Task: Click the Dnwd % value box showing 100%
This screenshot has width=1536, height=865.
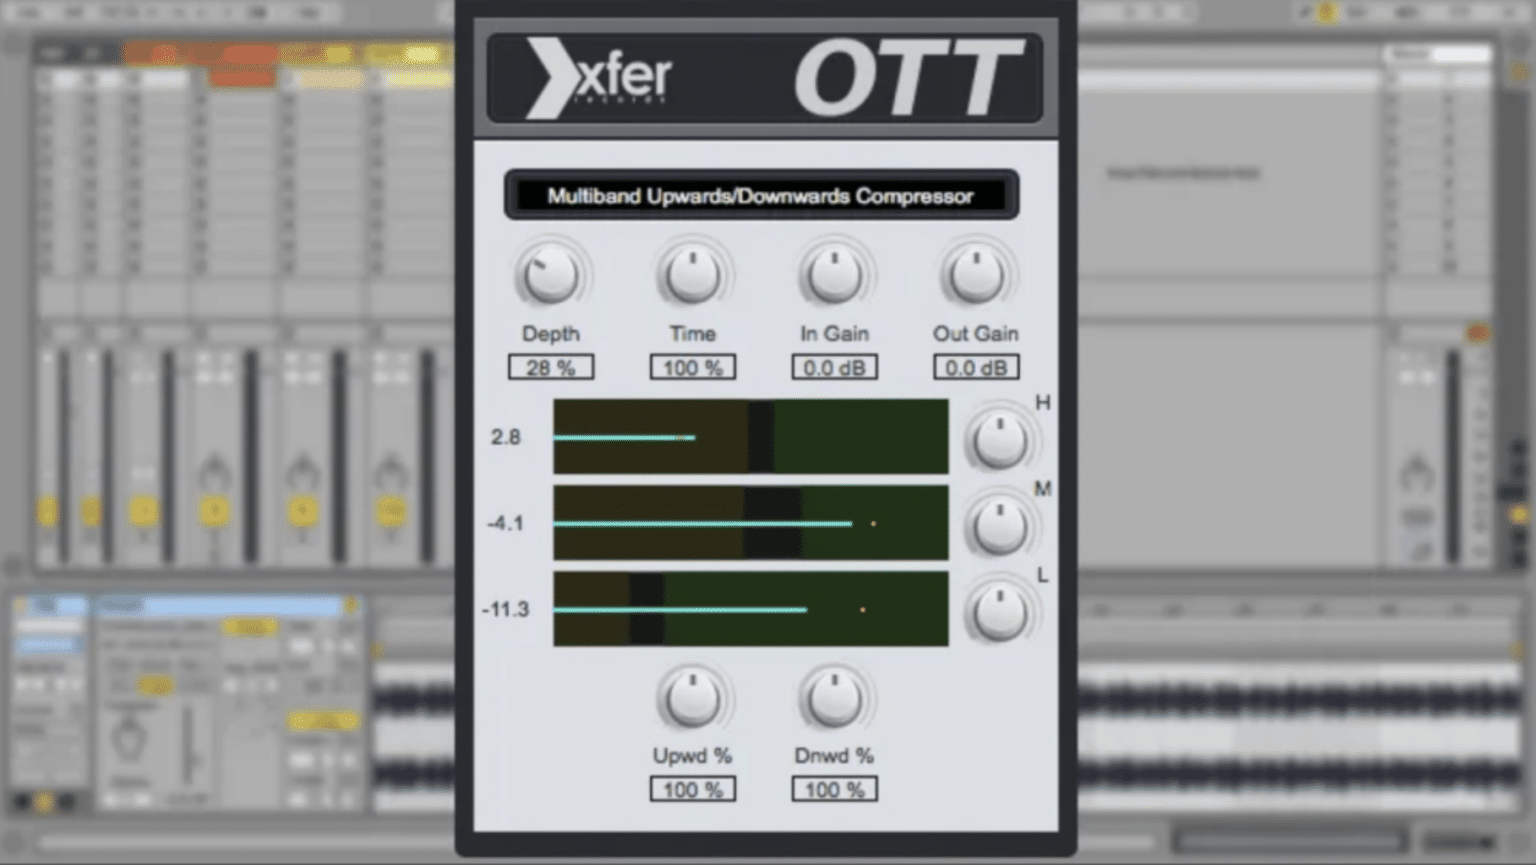Action: pos(835,789)
